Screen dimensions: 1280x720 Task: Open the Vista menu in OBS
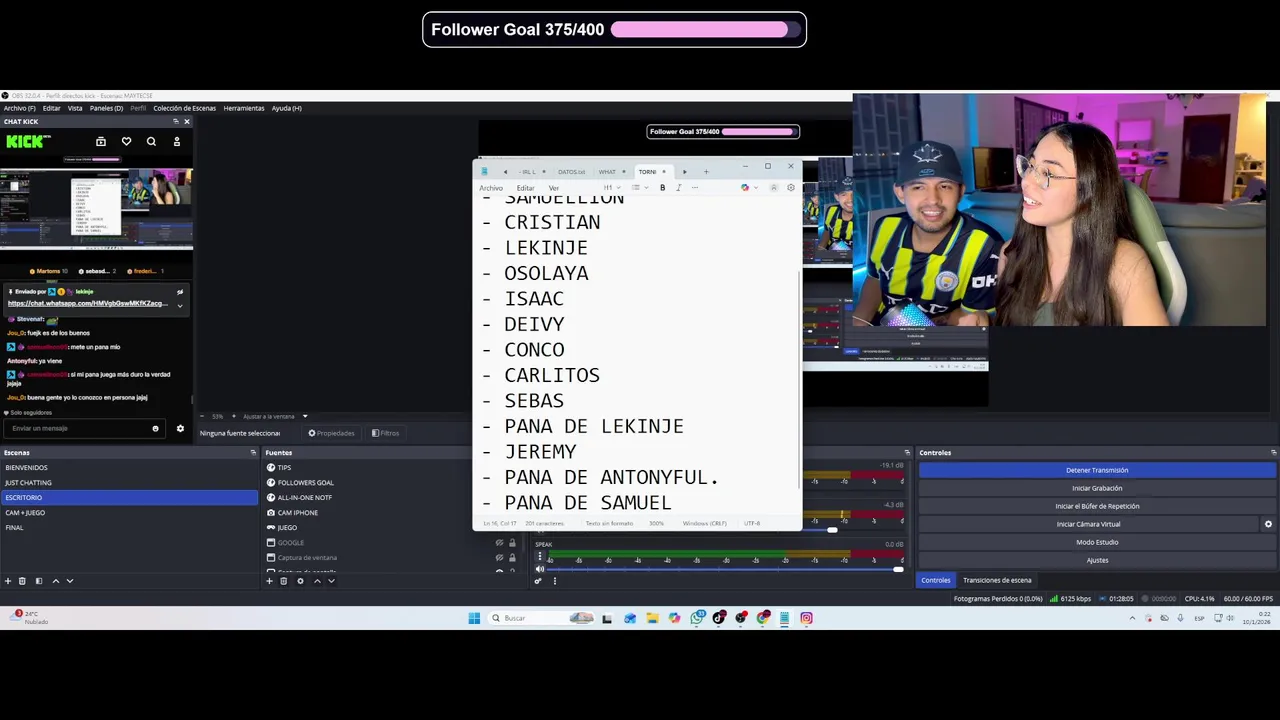pyautogui.click(x=75, y=108)
